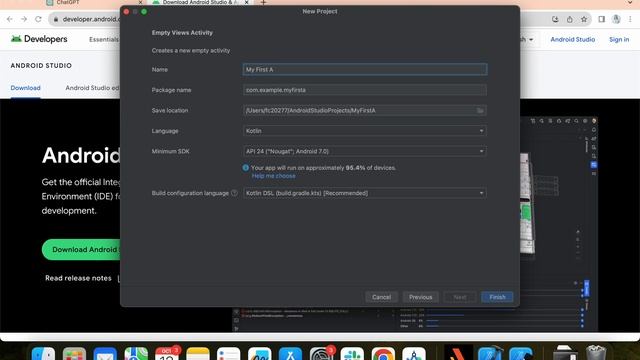This screenshot has height=360, width=640.
Task: Click the site lock icon in address bar
Action: tap(56, 19)
